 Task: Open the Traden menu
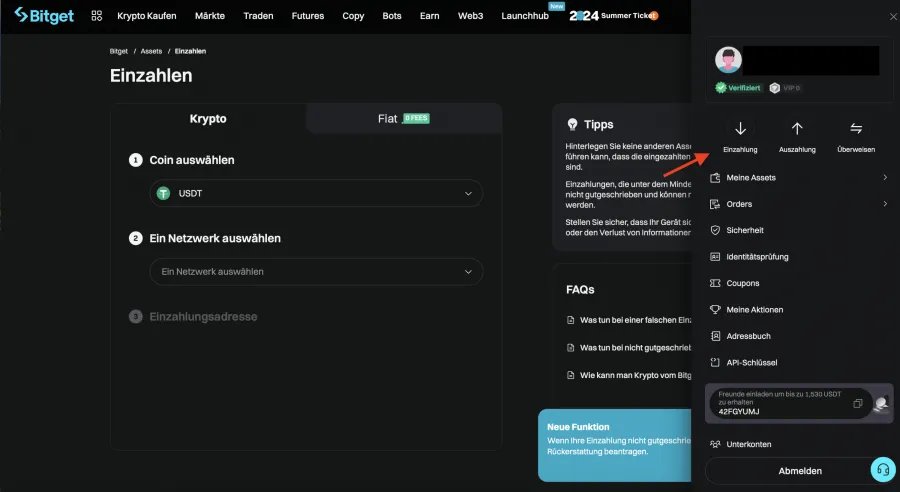[x=258, y=16]
